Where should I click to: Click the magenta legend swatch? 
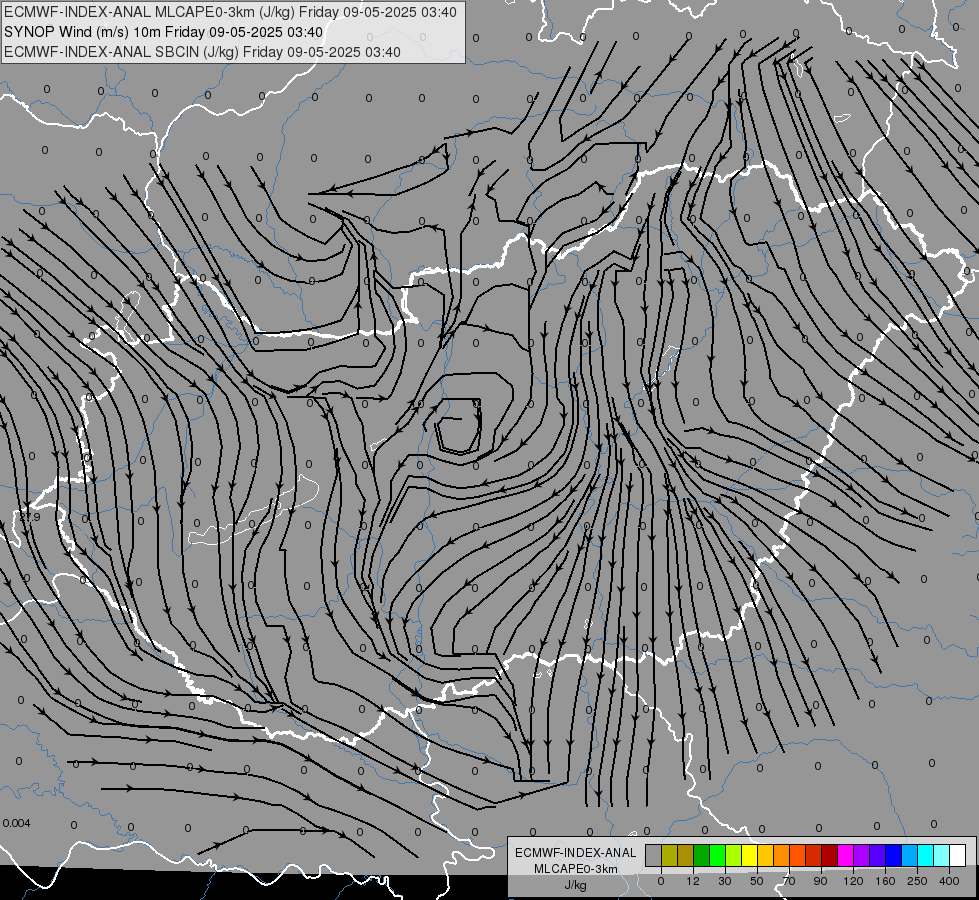(x=846, y=855)
